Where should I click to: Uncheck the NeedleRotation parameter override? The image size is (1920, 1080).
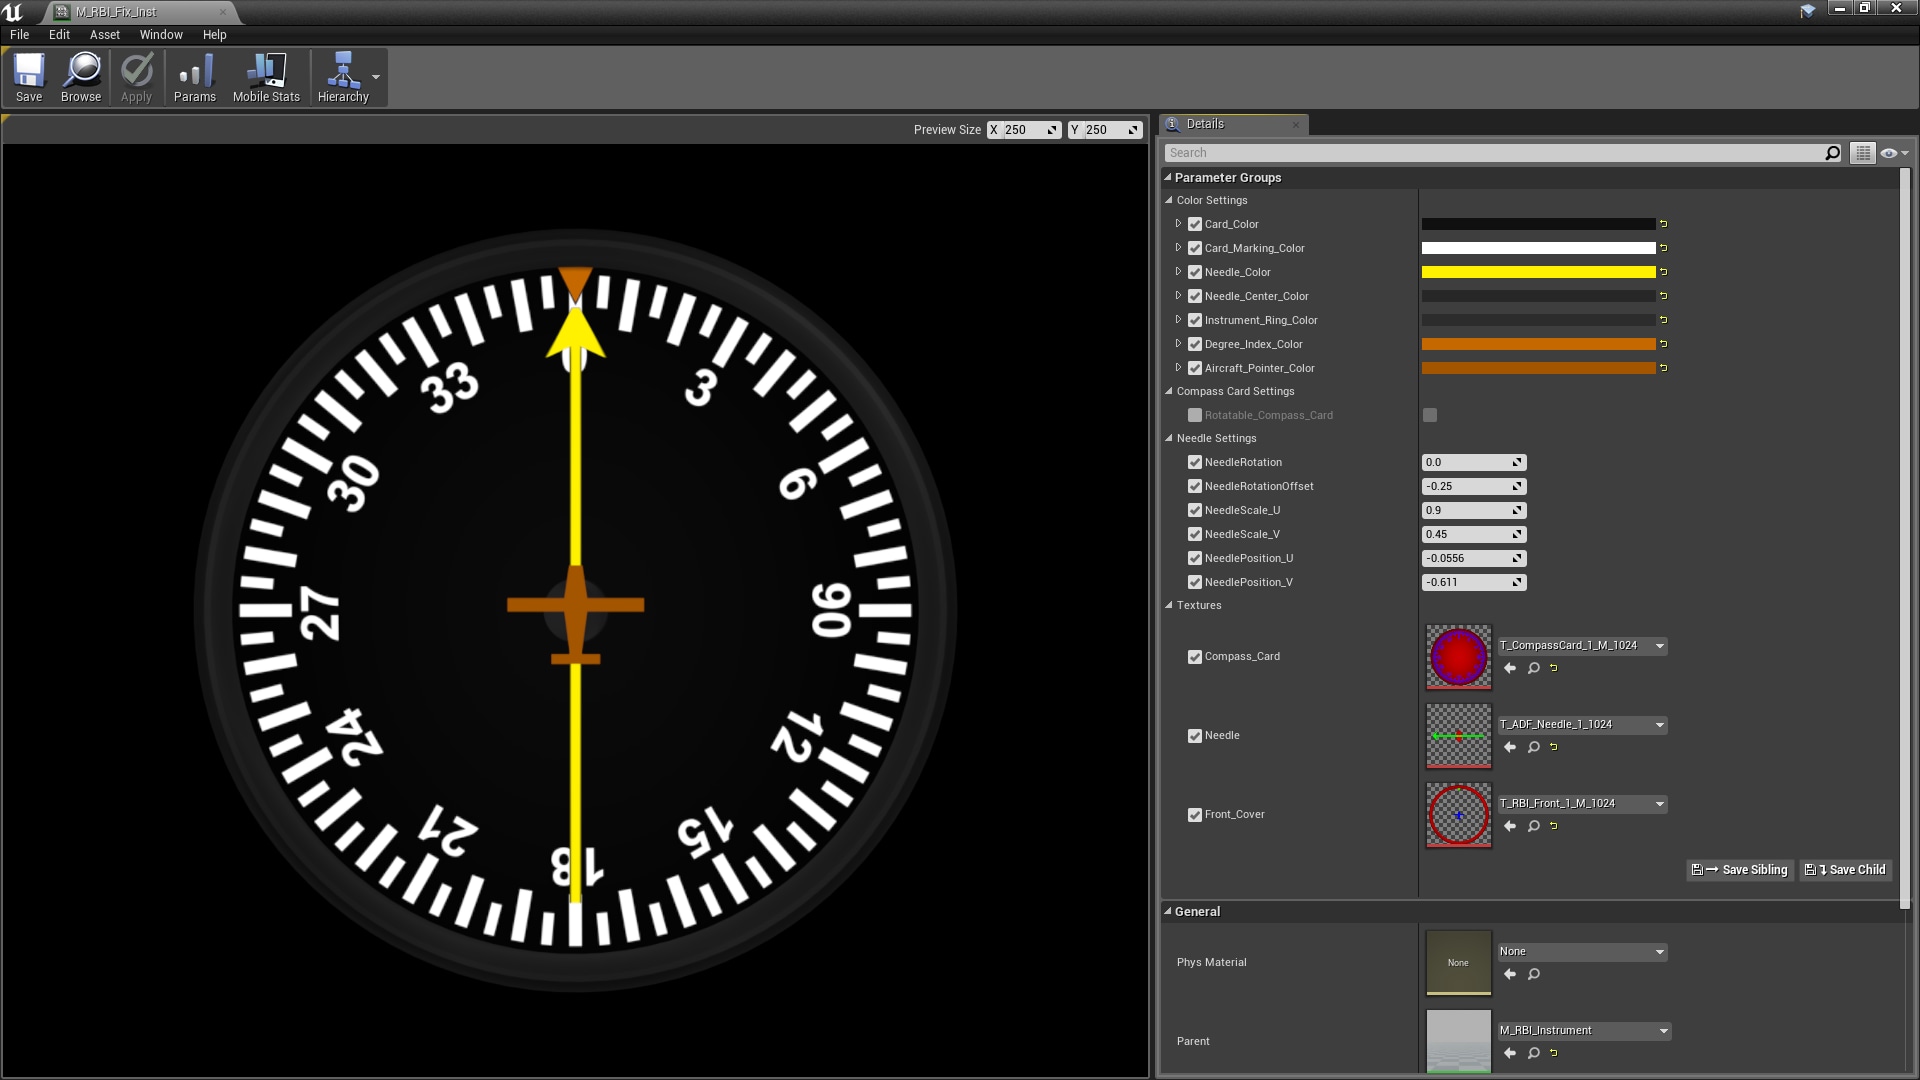[x=1194, y=462]
